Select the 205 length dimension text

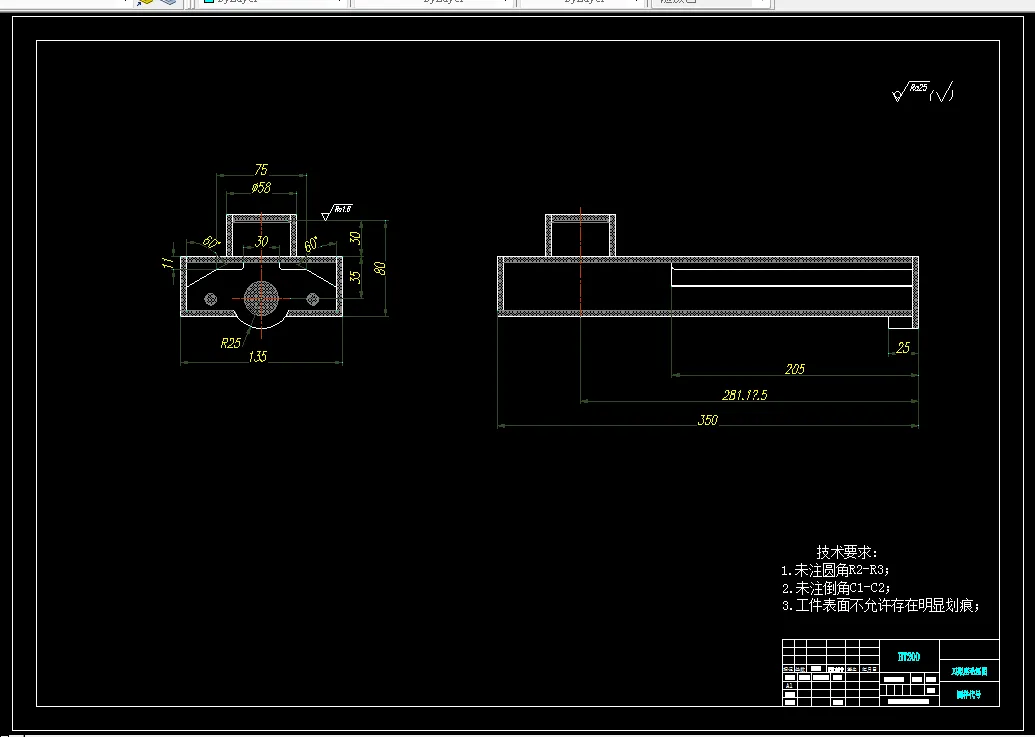pos(795,369)
